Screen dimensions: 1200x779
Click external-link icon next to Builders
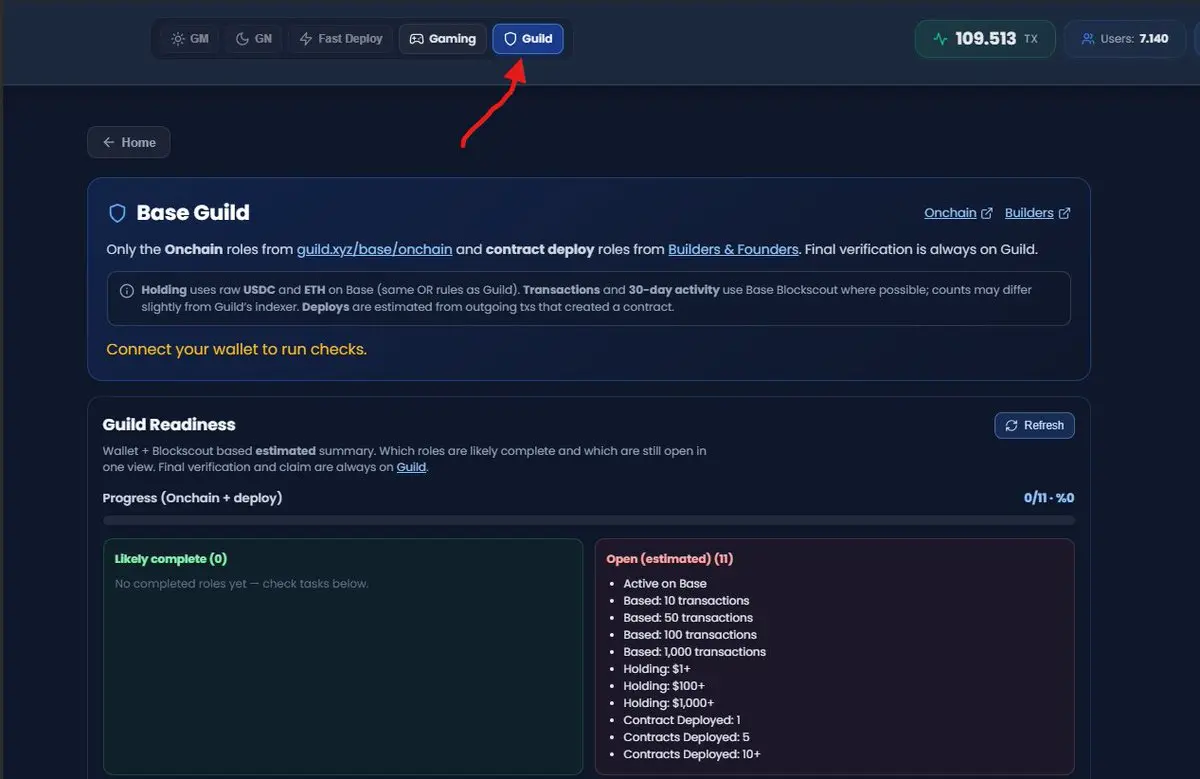[1064, 213]
